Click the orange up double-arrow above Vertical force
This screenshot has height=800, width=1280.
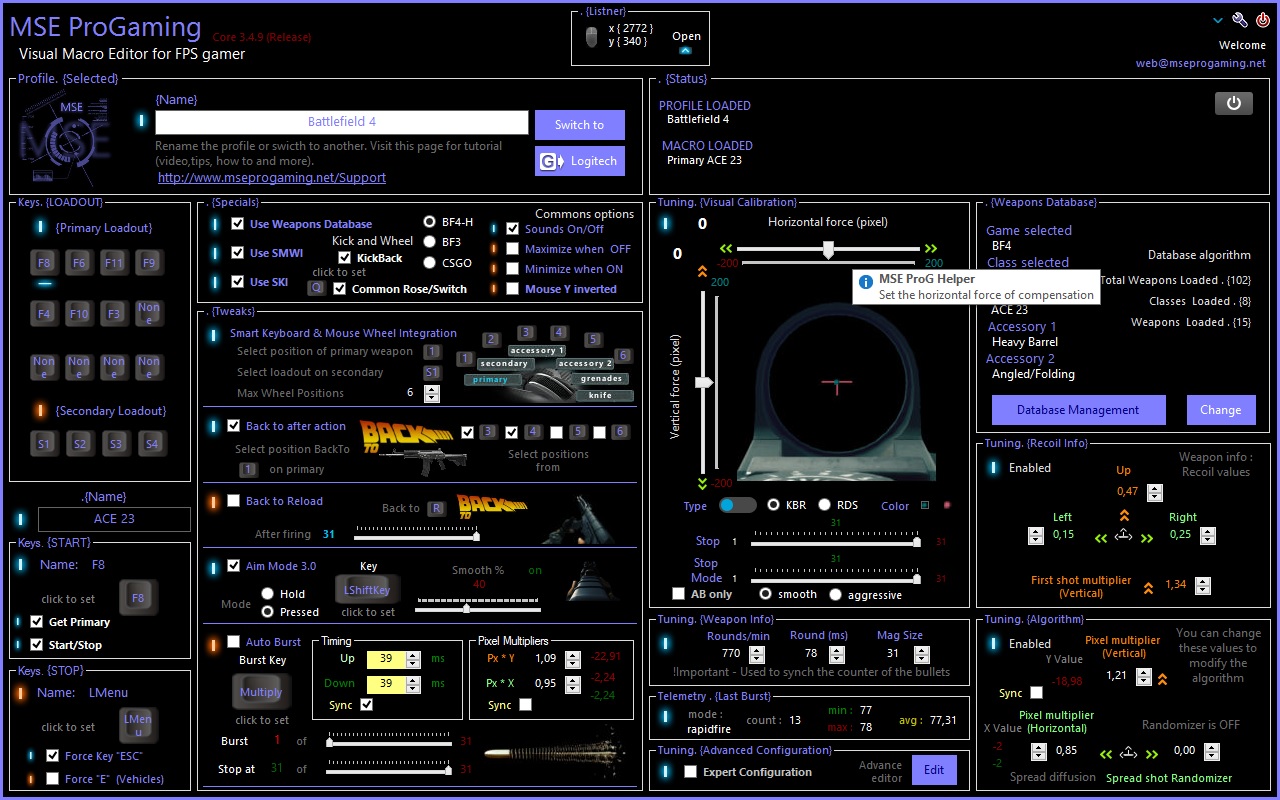702,270
